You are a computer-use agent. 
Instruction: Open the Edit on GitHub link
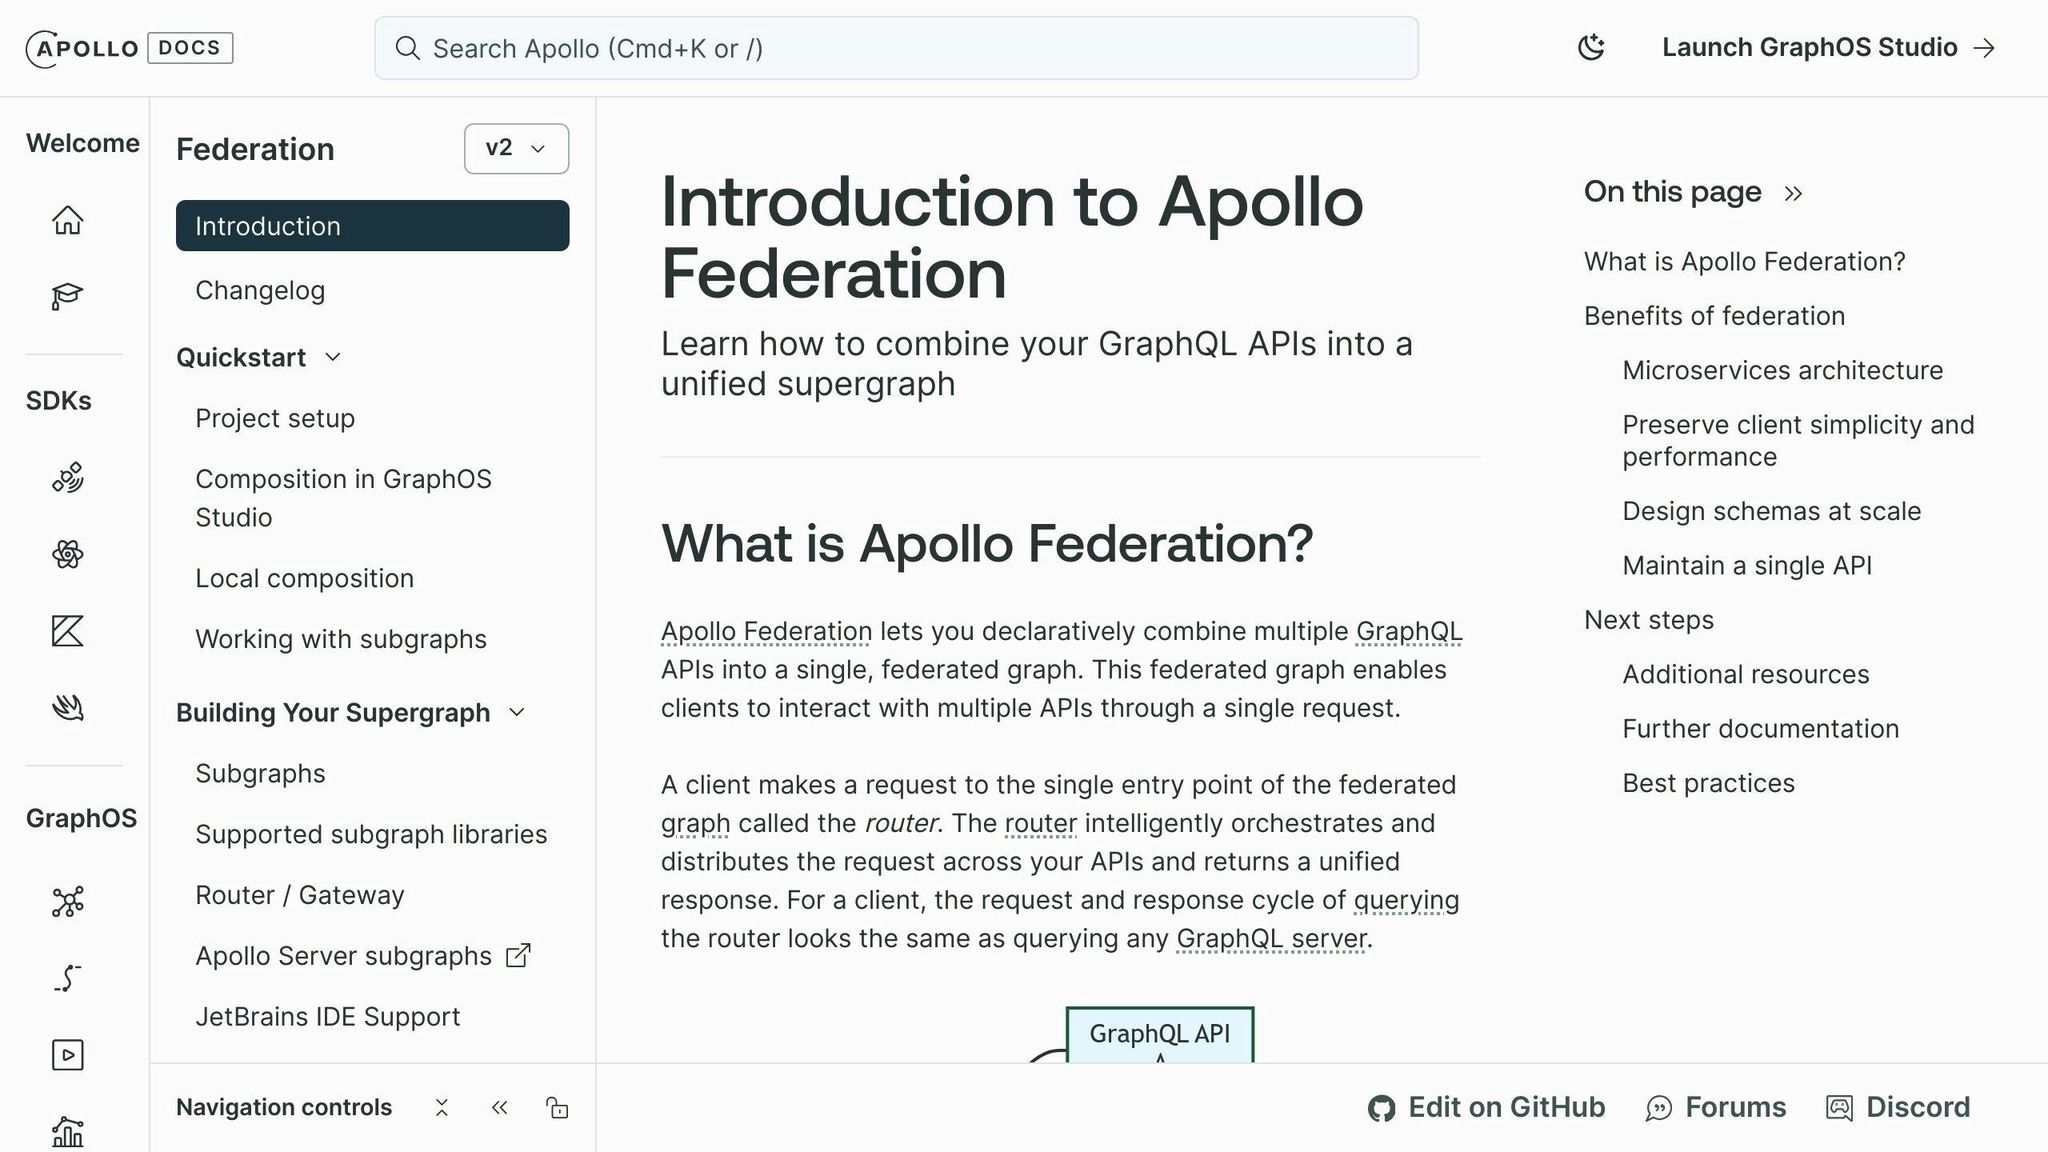point(1486,1107)
